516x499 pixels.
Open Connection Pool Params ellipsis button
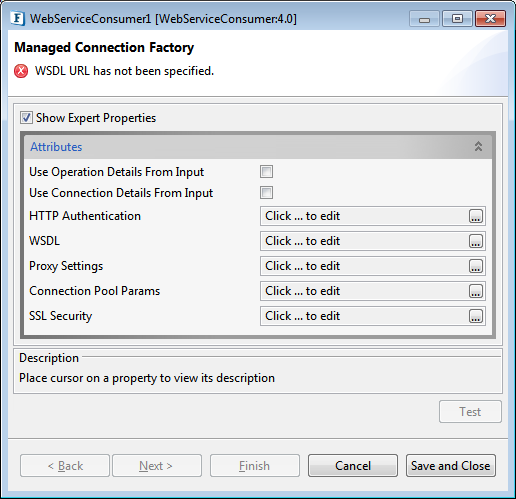pos(476,291)
